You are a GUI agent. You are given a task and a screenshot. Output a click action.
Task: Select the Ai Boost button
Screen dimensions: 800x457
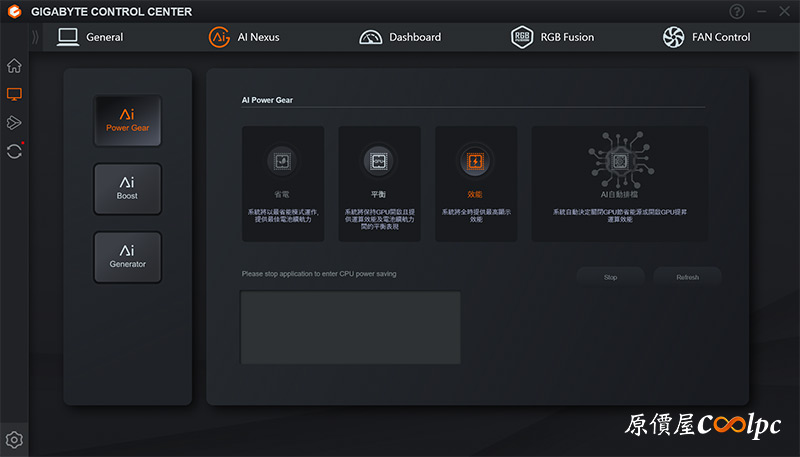click(128, 189)
